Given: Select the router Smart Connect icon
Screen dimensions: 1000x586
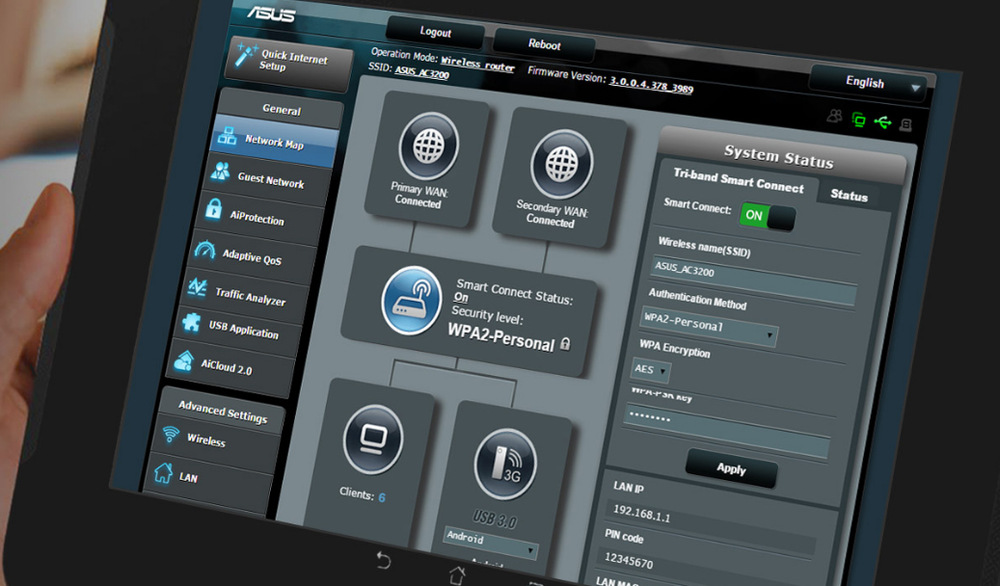Looking at the screenshot, I should coord(411,300).
